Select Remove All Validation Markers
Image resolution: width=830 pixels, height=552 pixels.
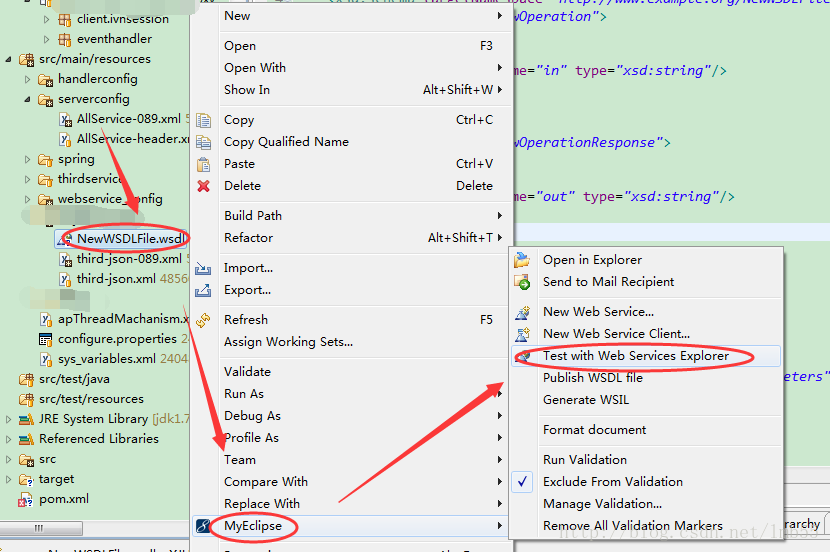[x=646, y=526]
